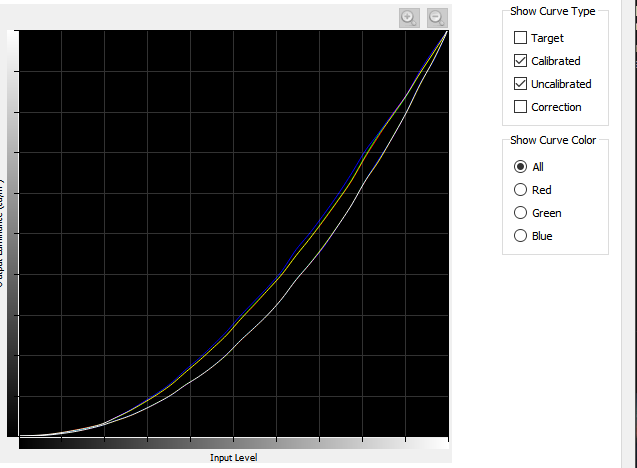Screen dimensions: 637x468
Task: Click the zoom out magnifier icon
Action: [x=437, y=17]
